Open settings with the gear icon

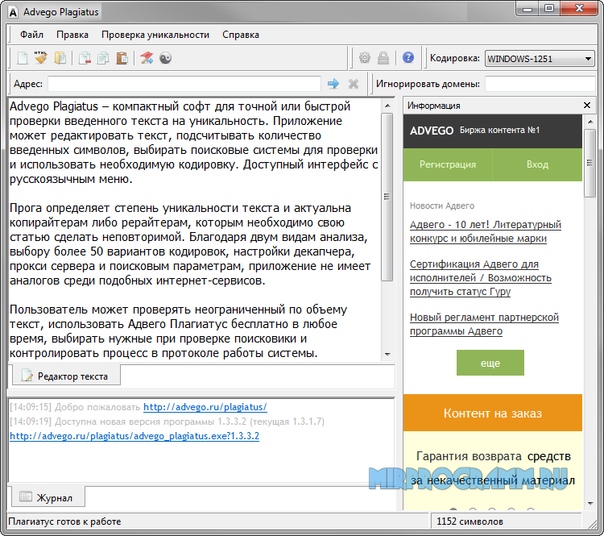click(x=364, y=58)
